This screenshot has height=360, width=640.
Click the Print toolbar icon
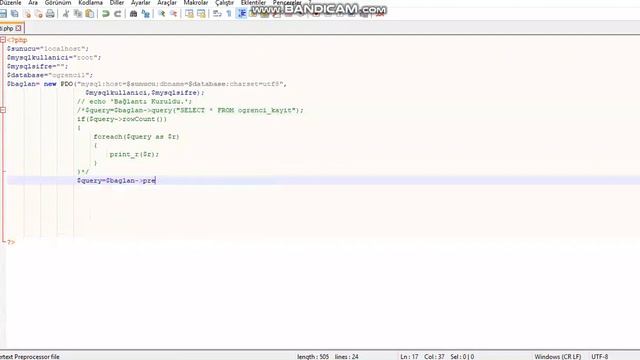click(50, 14)
